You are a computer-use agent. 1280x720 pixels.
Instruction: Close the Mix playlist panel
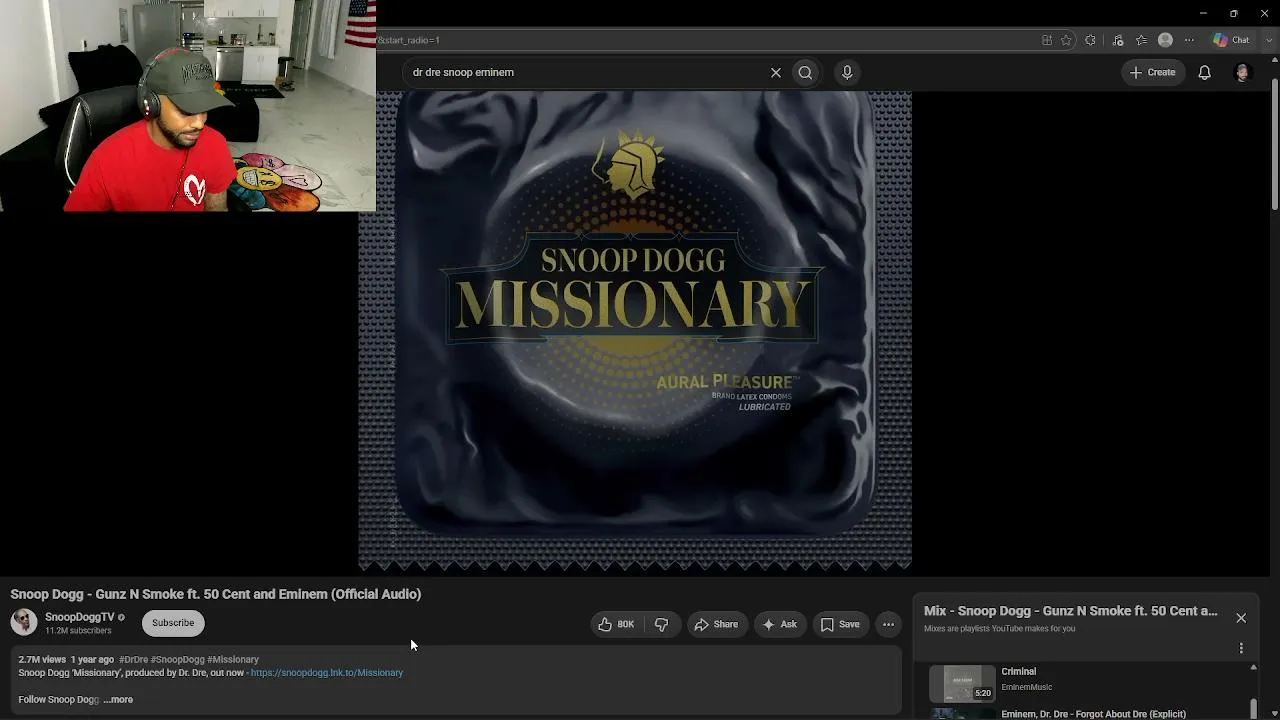click(x=1241, y=618)
